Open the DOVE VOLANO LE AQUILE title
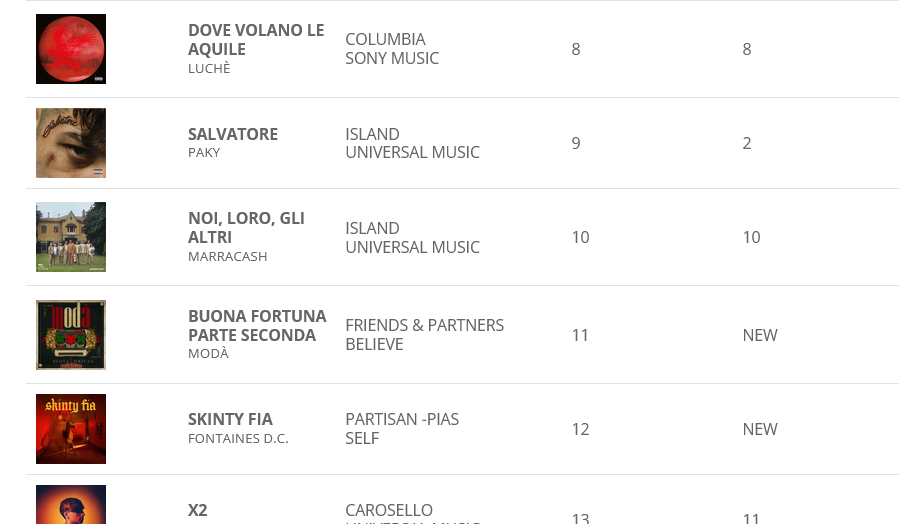The image size is (899, 524). pos(256,40)
